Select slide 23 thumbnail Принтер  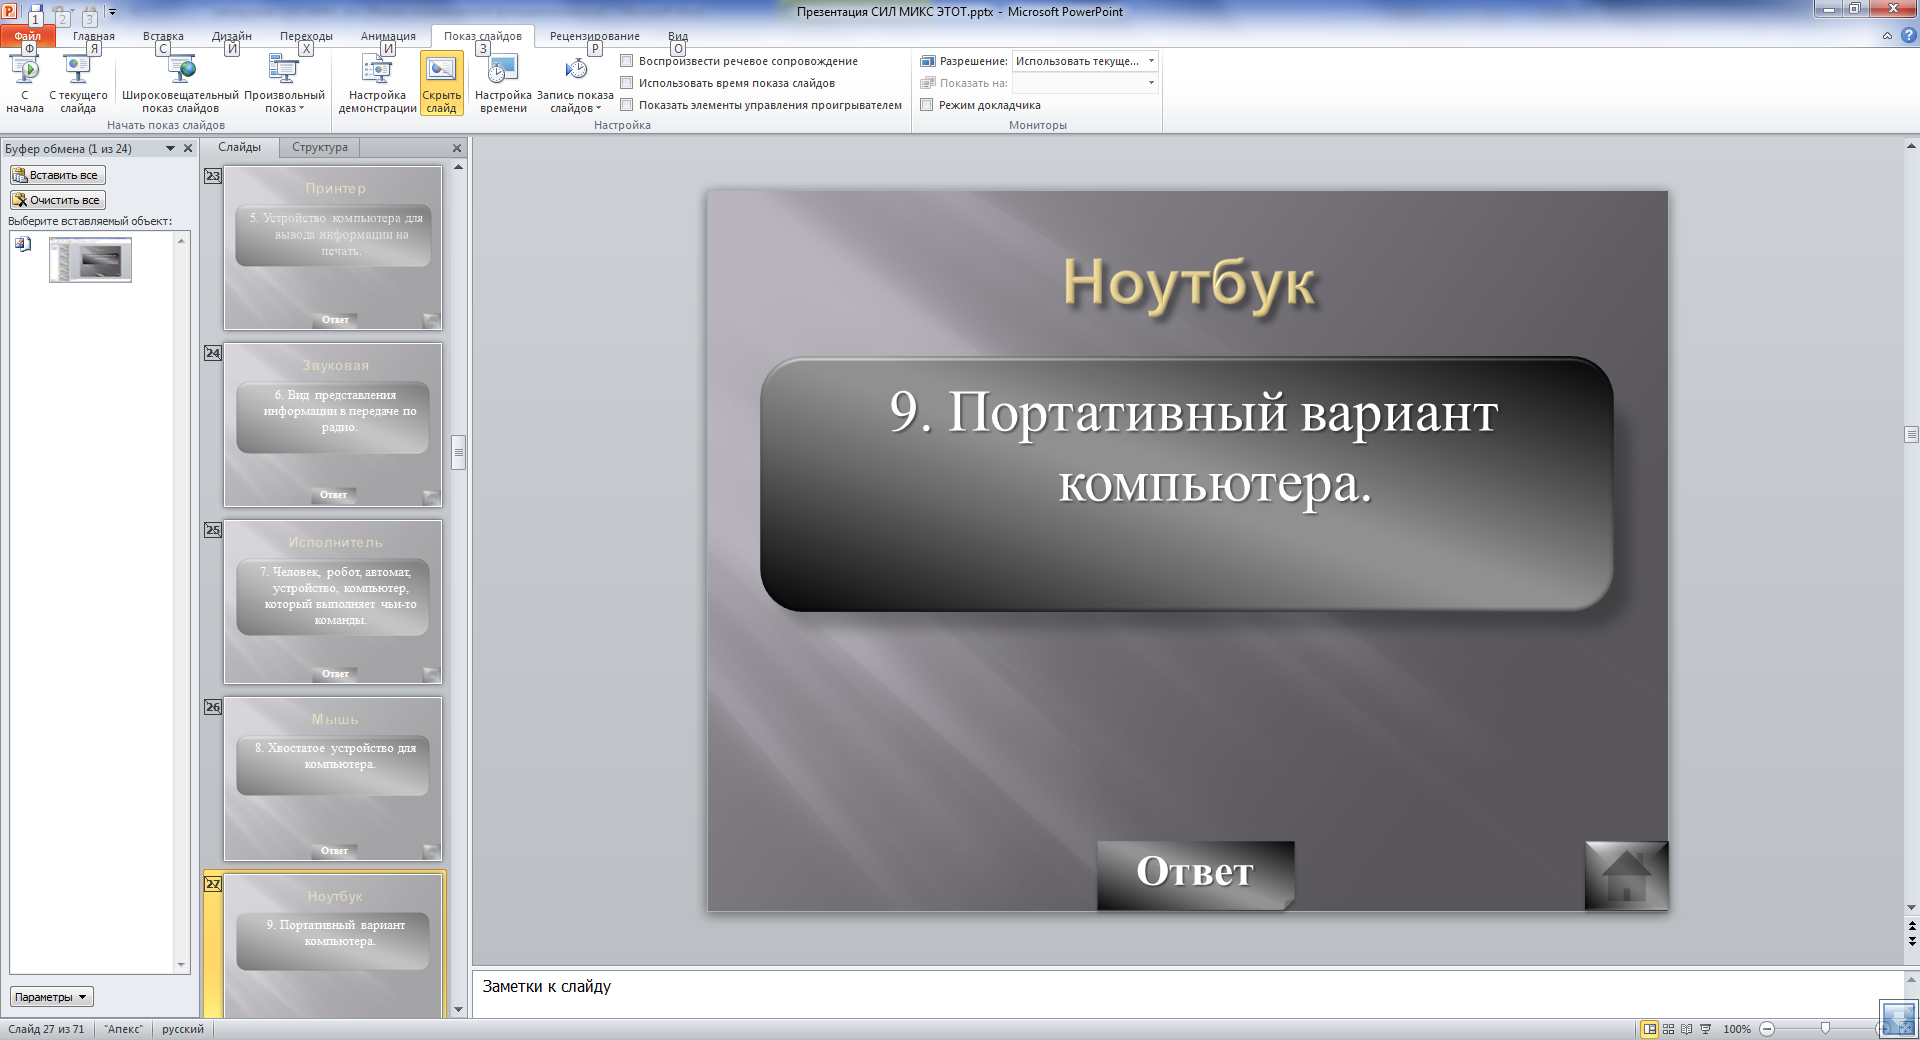(x=333, y=248)
